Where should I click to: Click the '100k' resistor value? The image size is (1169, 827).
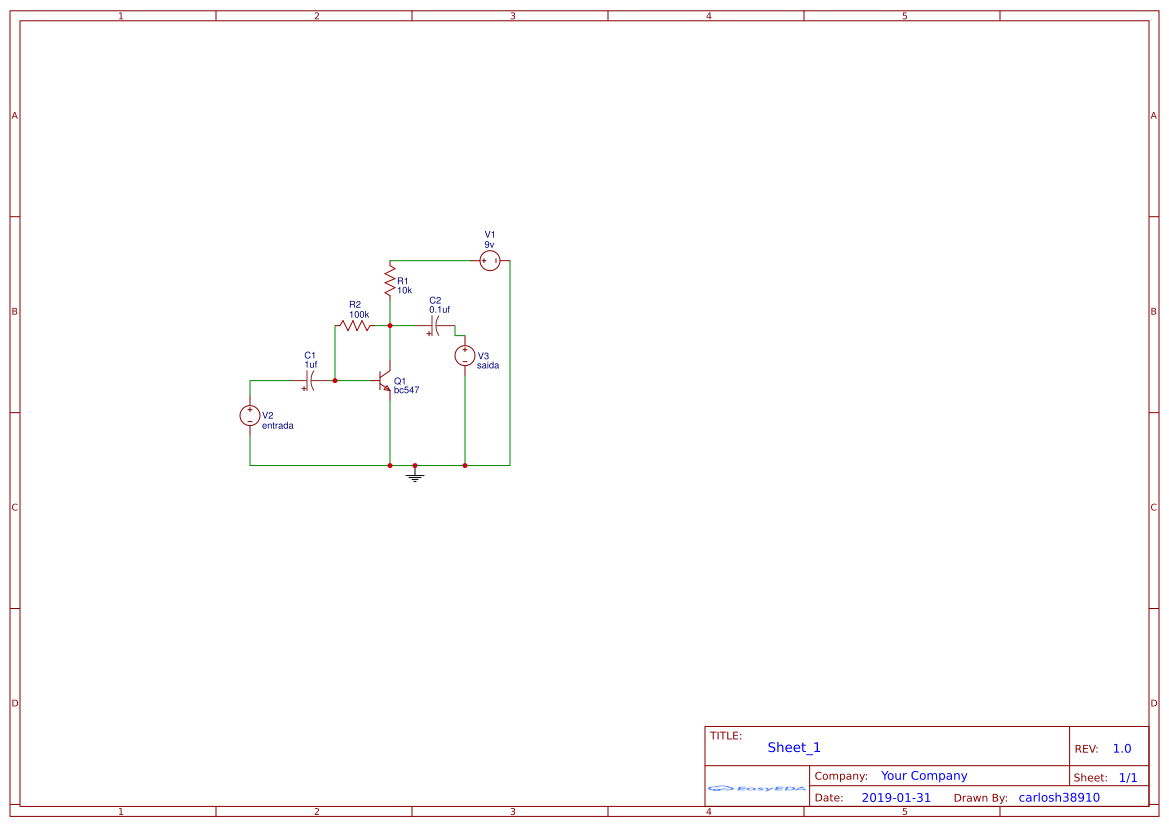click(359, 315)
